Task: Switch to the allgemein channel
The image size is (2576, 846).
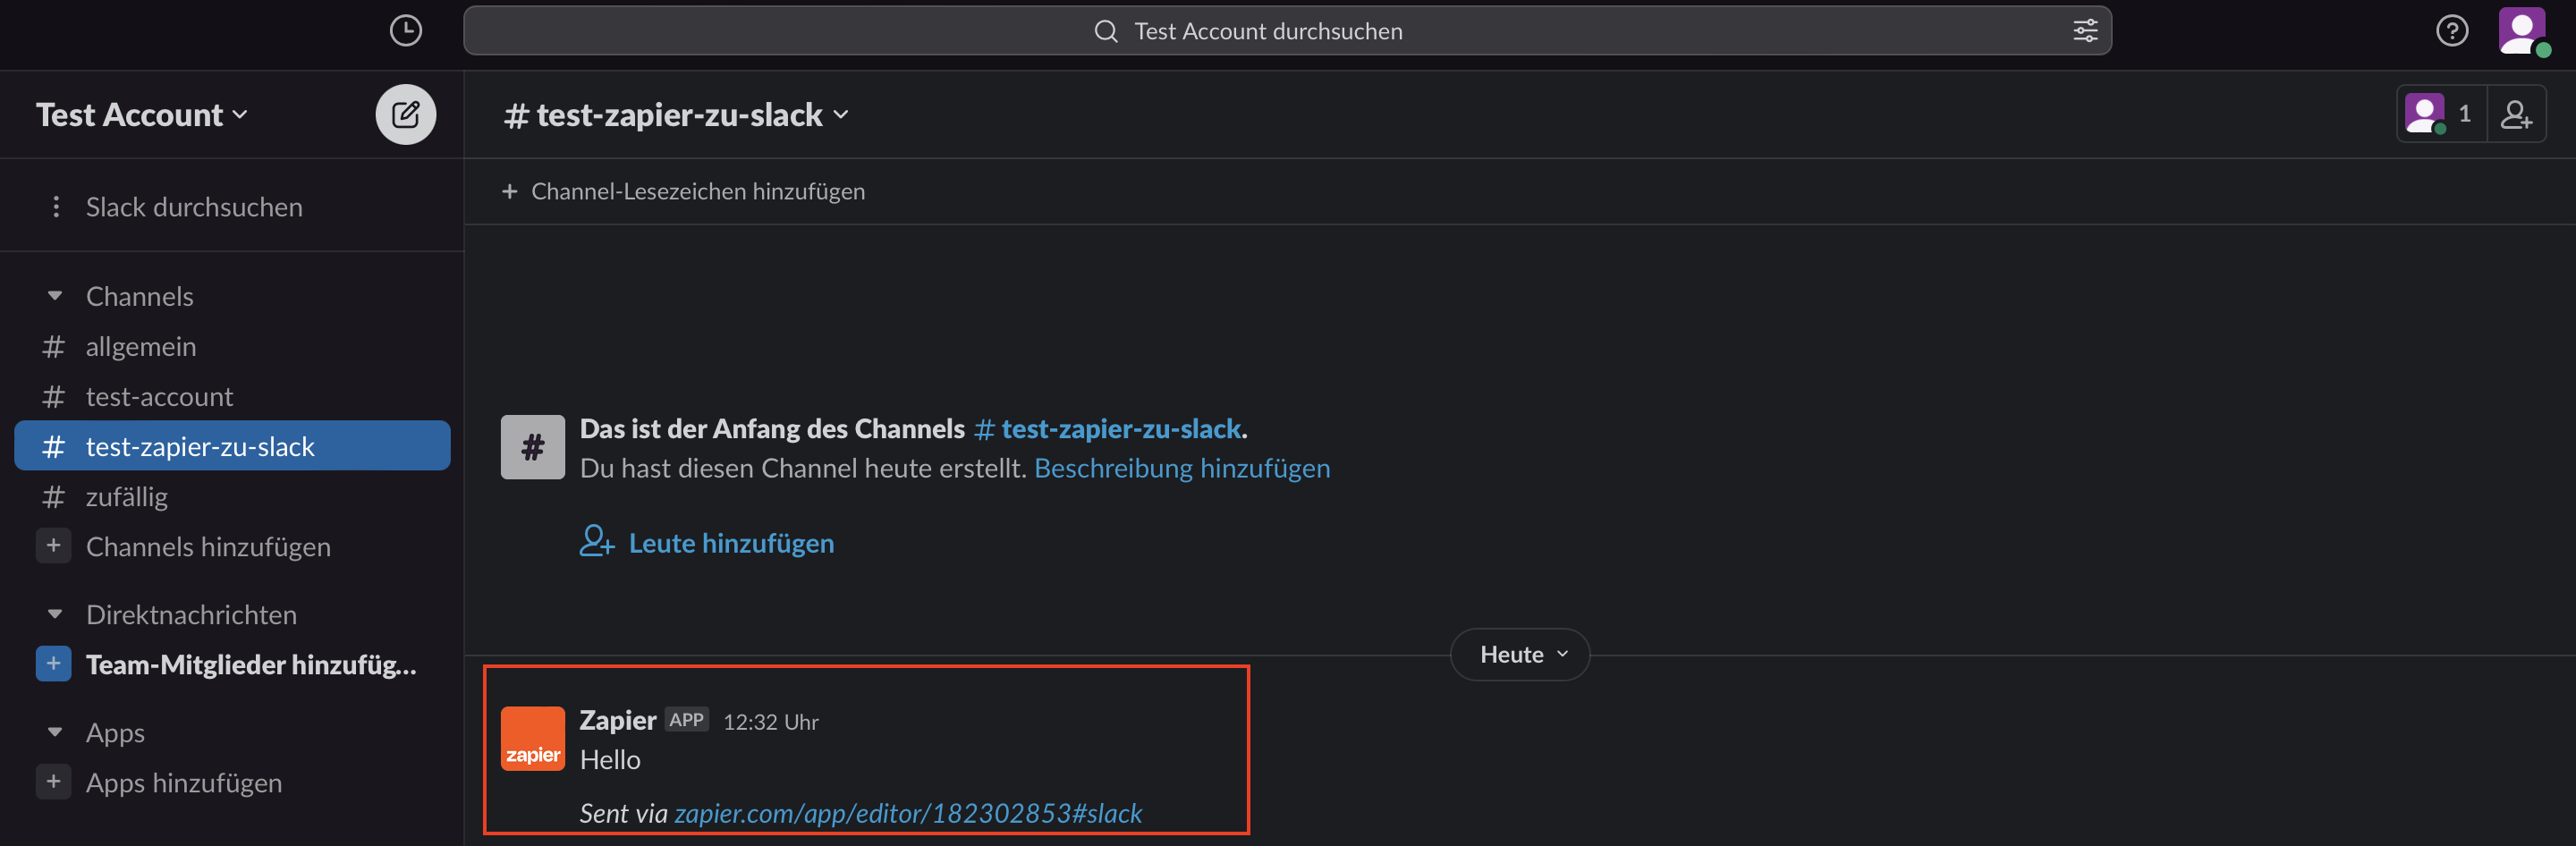Action: [141, 346]
